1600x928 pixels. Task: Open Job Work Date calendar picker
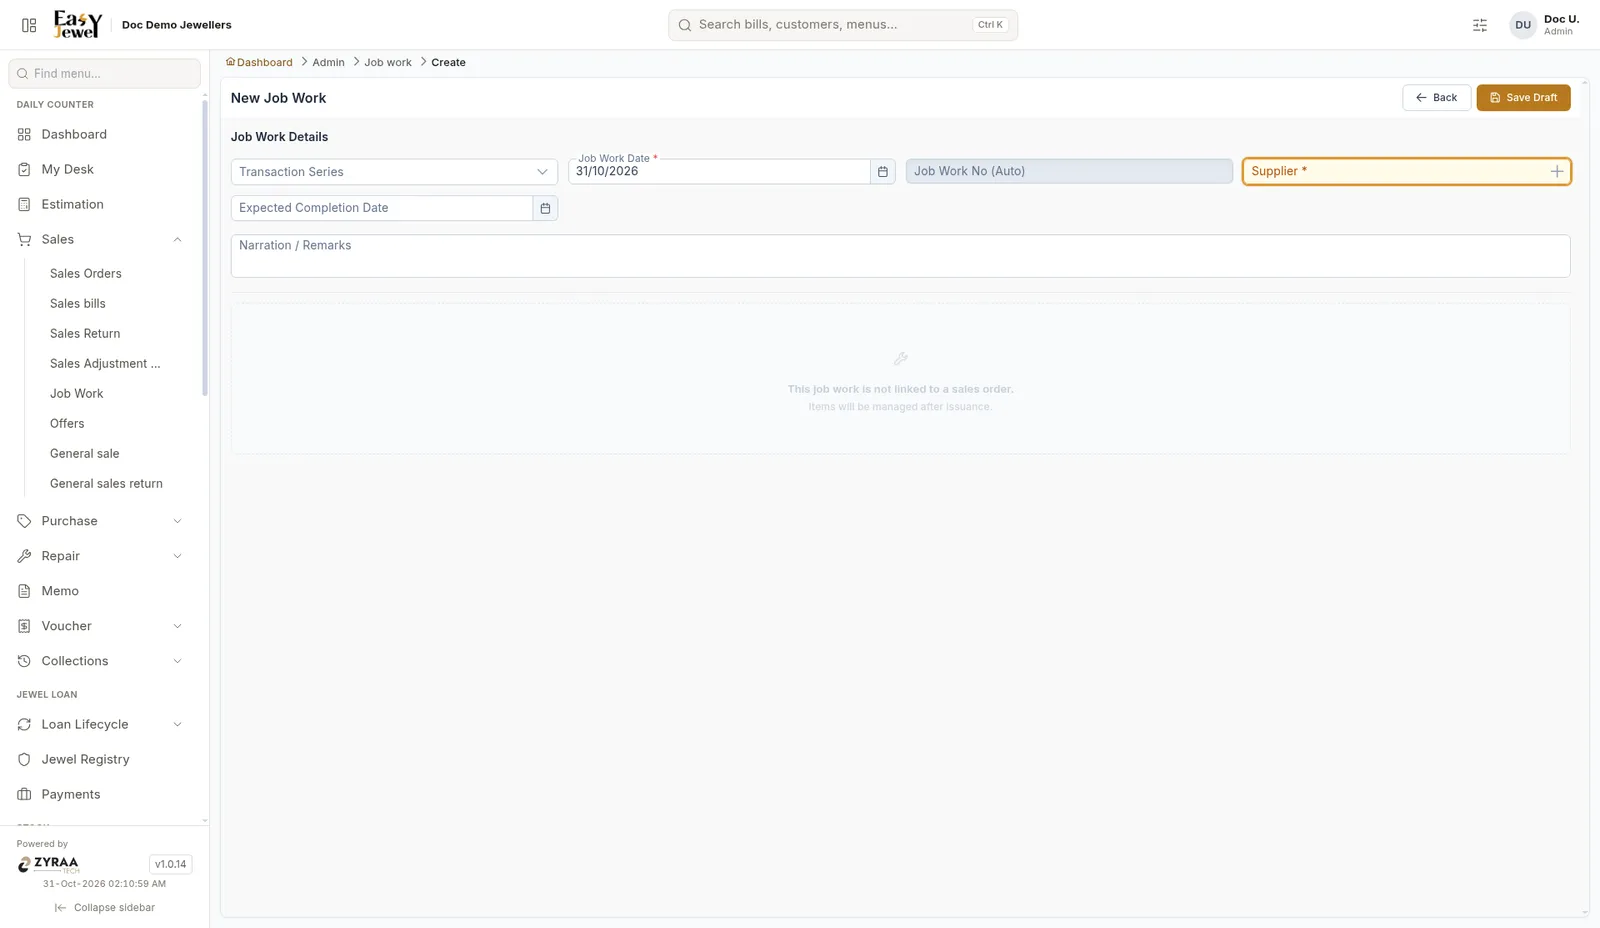pyautogui.click(x=883, y=172)
